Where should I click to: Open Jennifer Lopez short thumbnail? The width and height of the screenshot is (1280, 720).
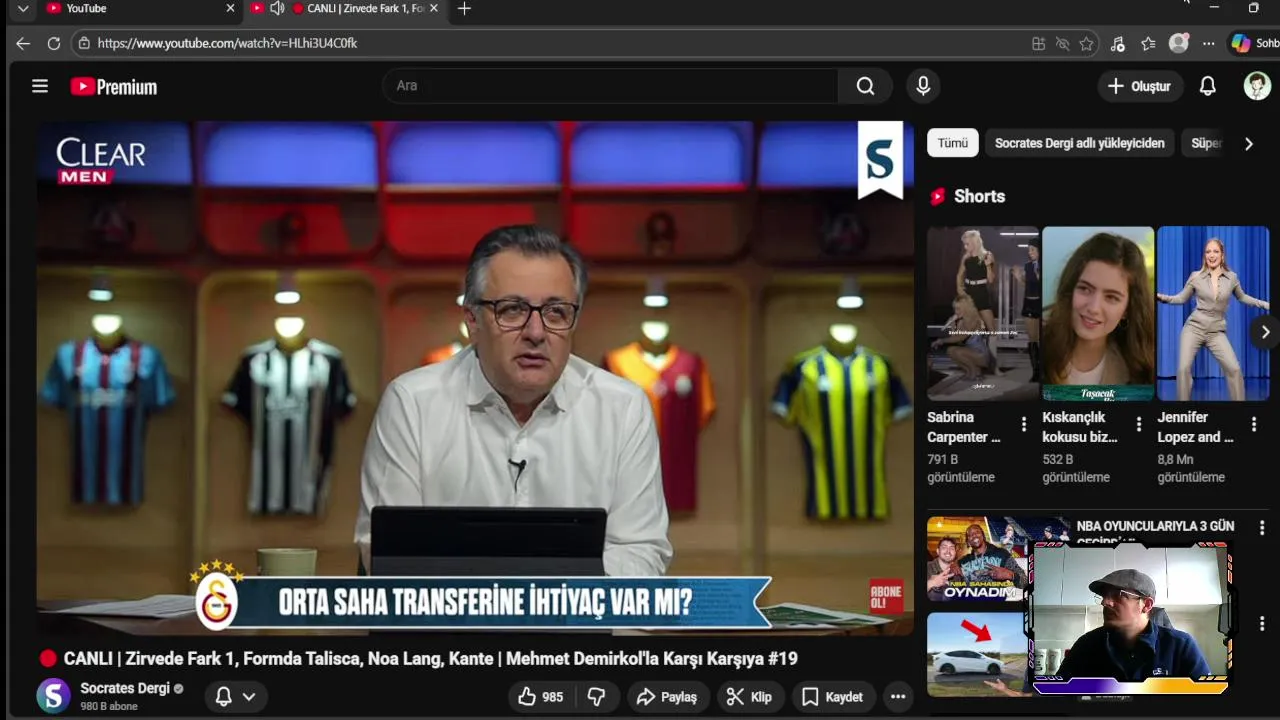coord(1213,313)
